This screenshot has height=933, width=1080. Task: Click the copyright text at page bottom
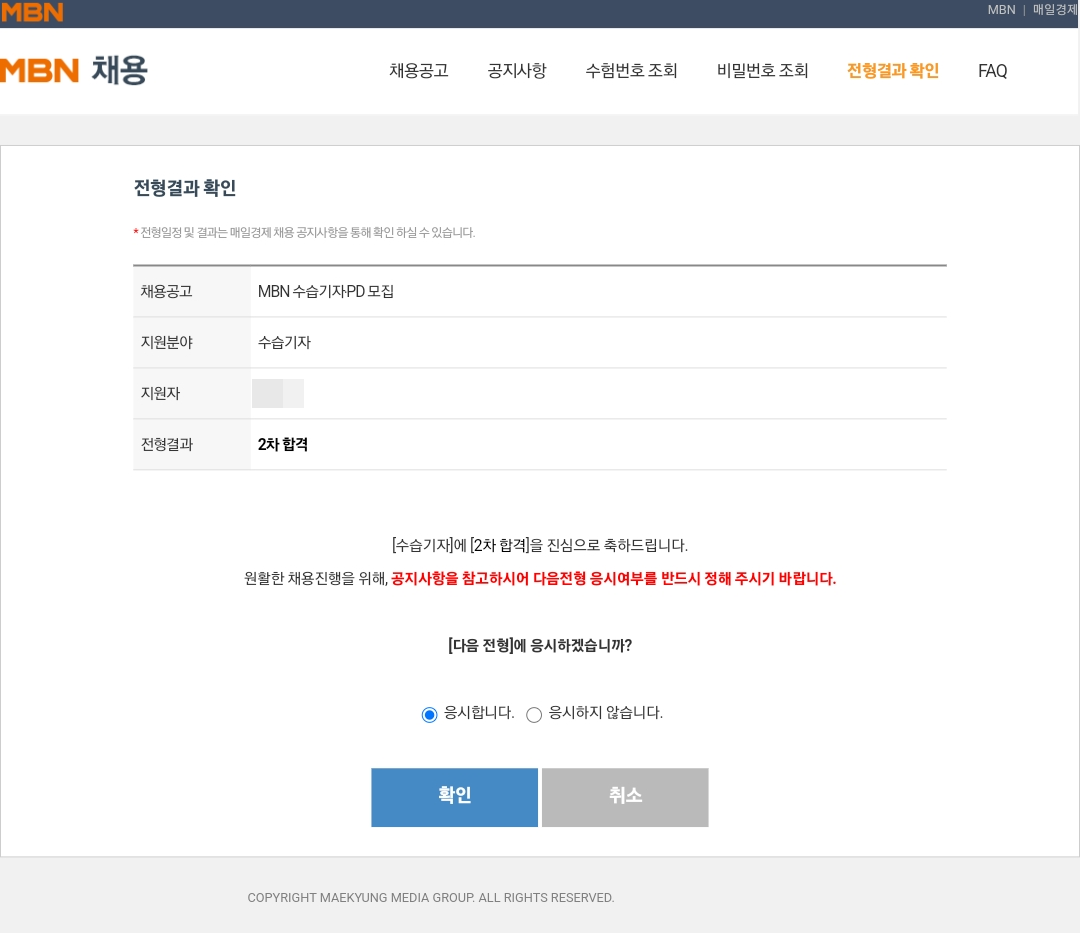click(x=430, y=897)
